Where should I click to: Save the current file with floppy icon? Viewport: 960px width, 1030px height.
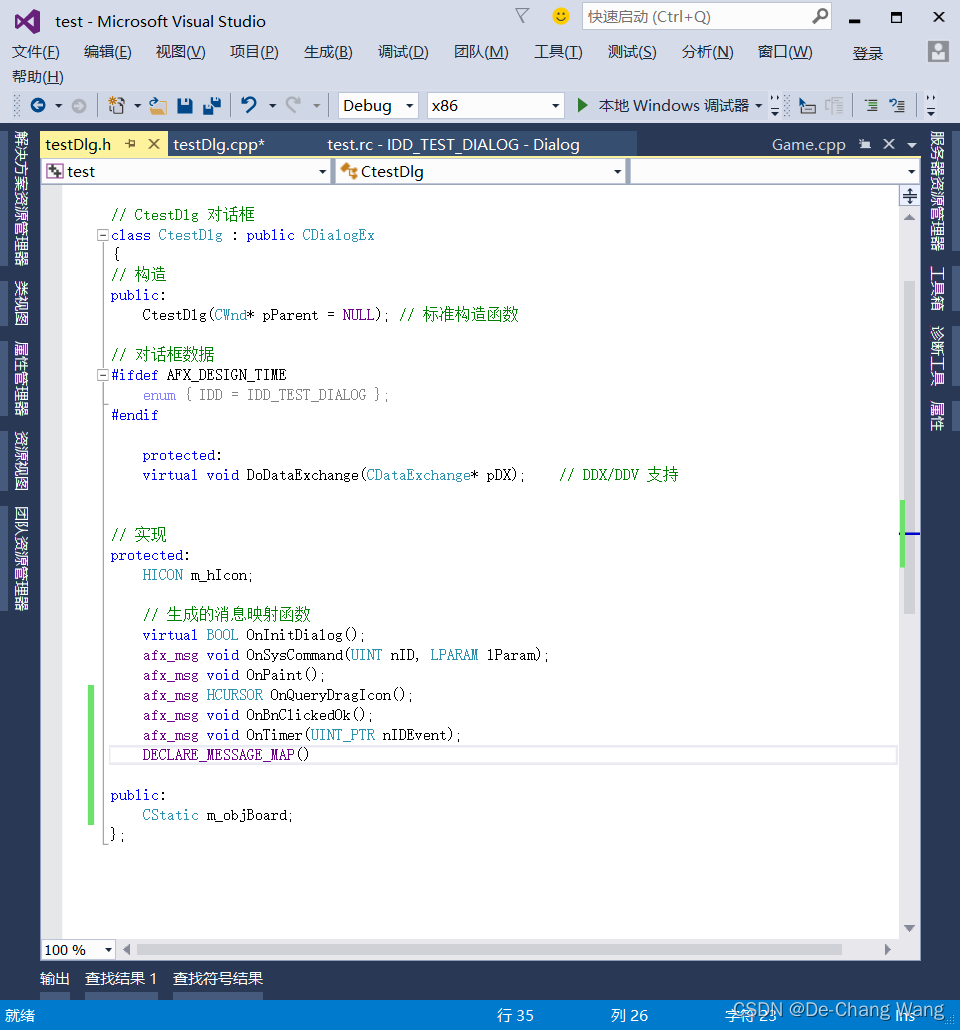point(185,106)
